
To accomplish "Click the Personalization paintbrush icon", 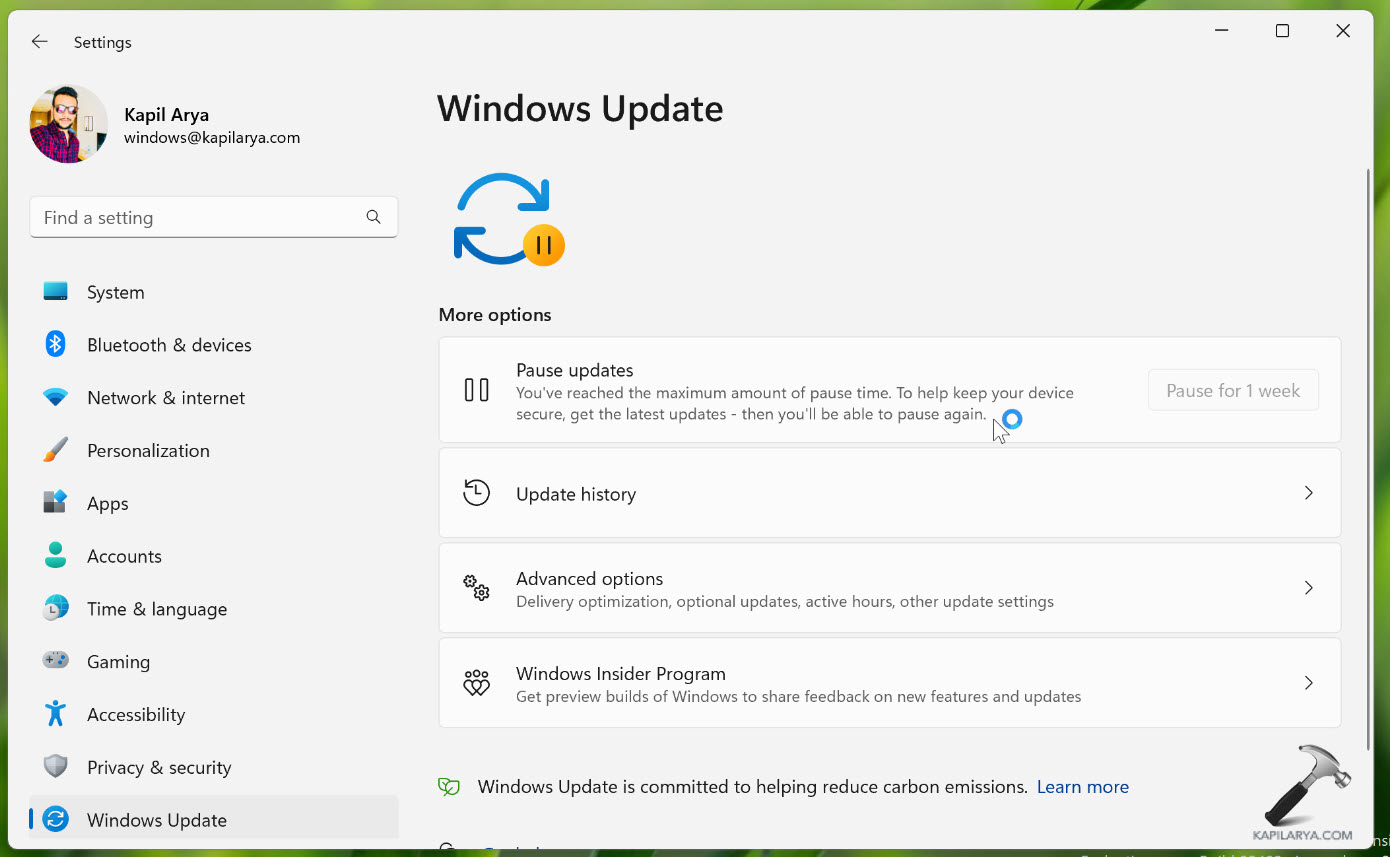I will click(x=55, y=450).
